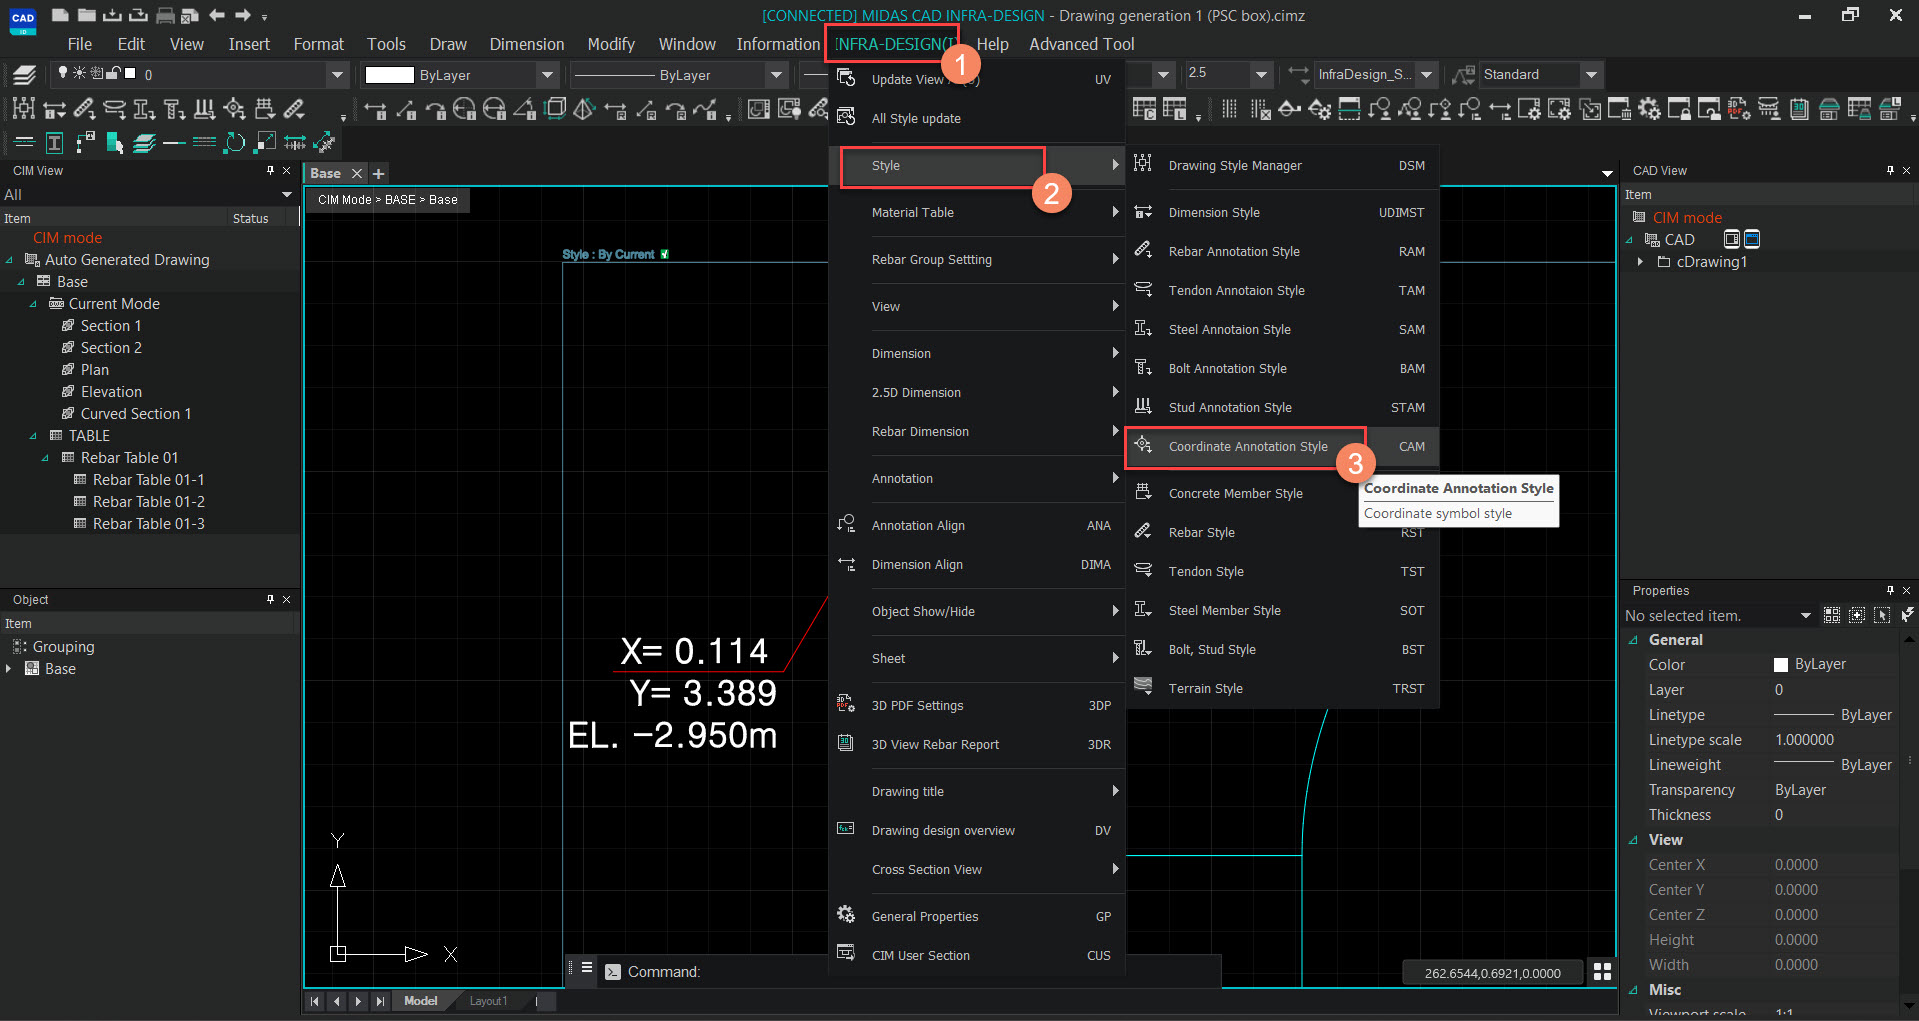Click the rotate arrows icon in bottom toolbar row
The height and width of the screenshot is (1021, 1919).
[x=234, y=143]
